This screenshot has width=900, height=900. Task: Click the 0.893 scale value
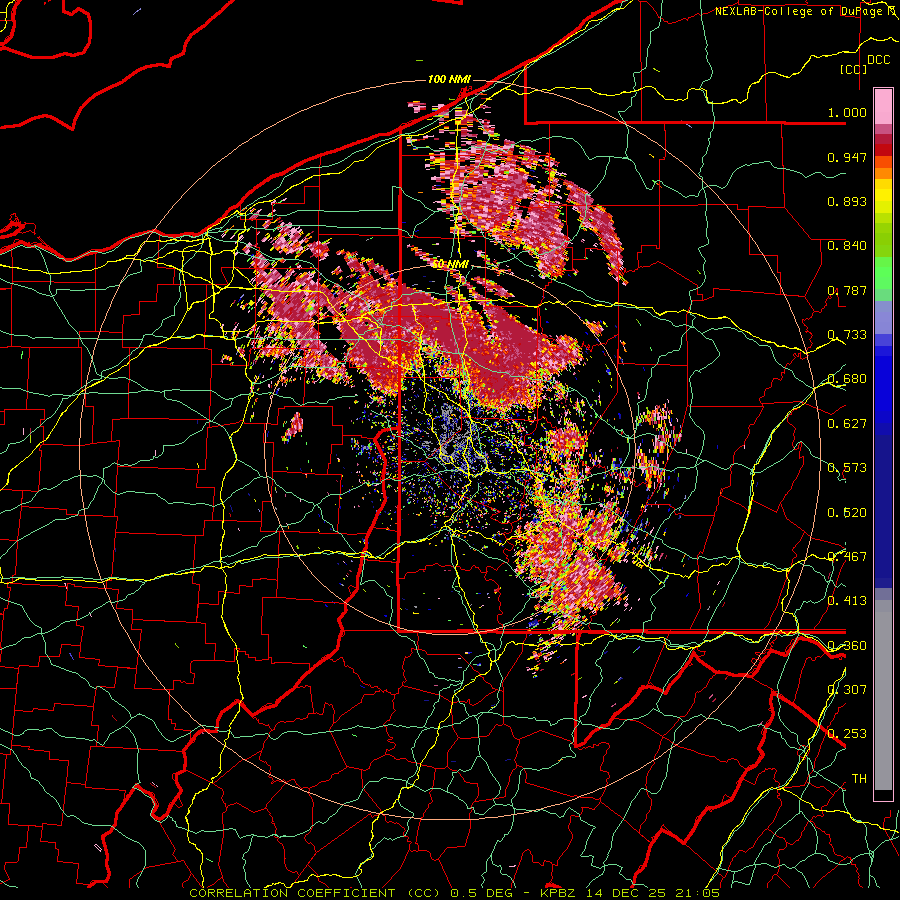[847, 201]
